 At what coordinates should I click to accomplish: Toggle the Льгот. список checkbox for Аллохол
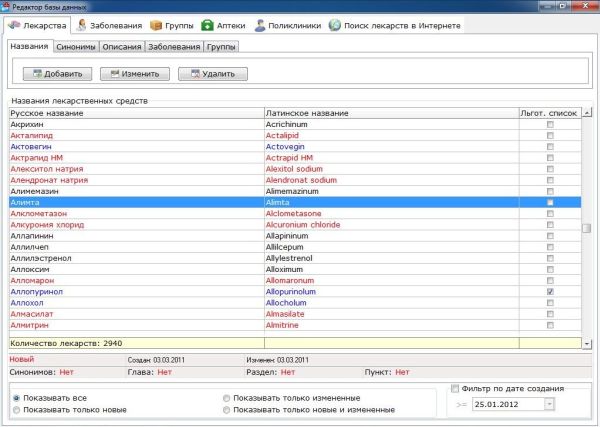pos(550,303)
